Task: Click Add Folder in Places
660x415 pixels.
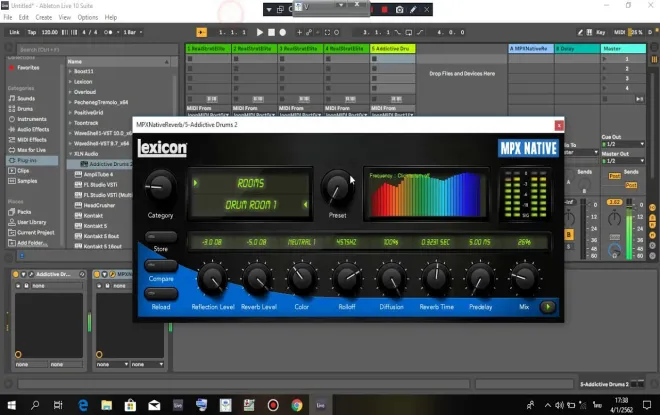Action: tap(32, 243)
